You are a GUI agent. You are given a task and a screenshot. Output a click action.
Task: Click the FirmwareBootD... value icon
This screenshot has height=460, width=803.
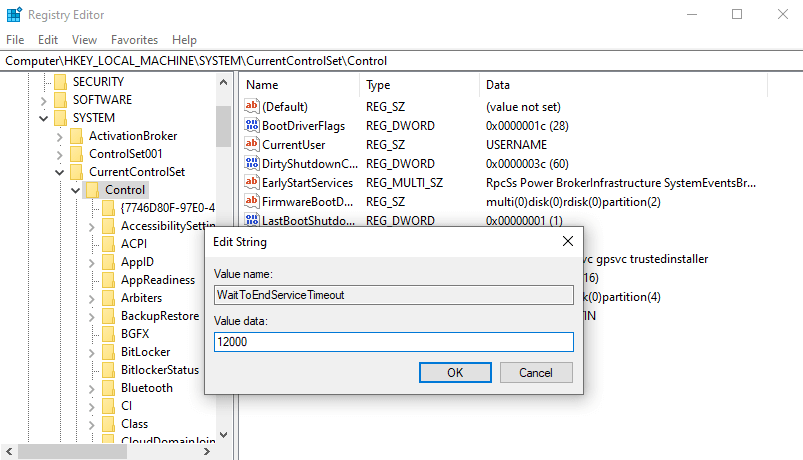251,201
